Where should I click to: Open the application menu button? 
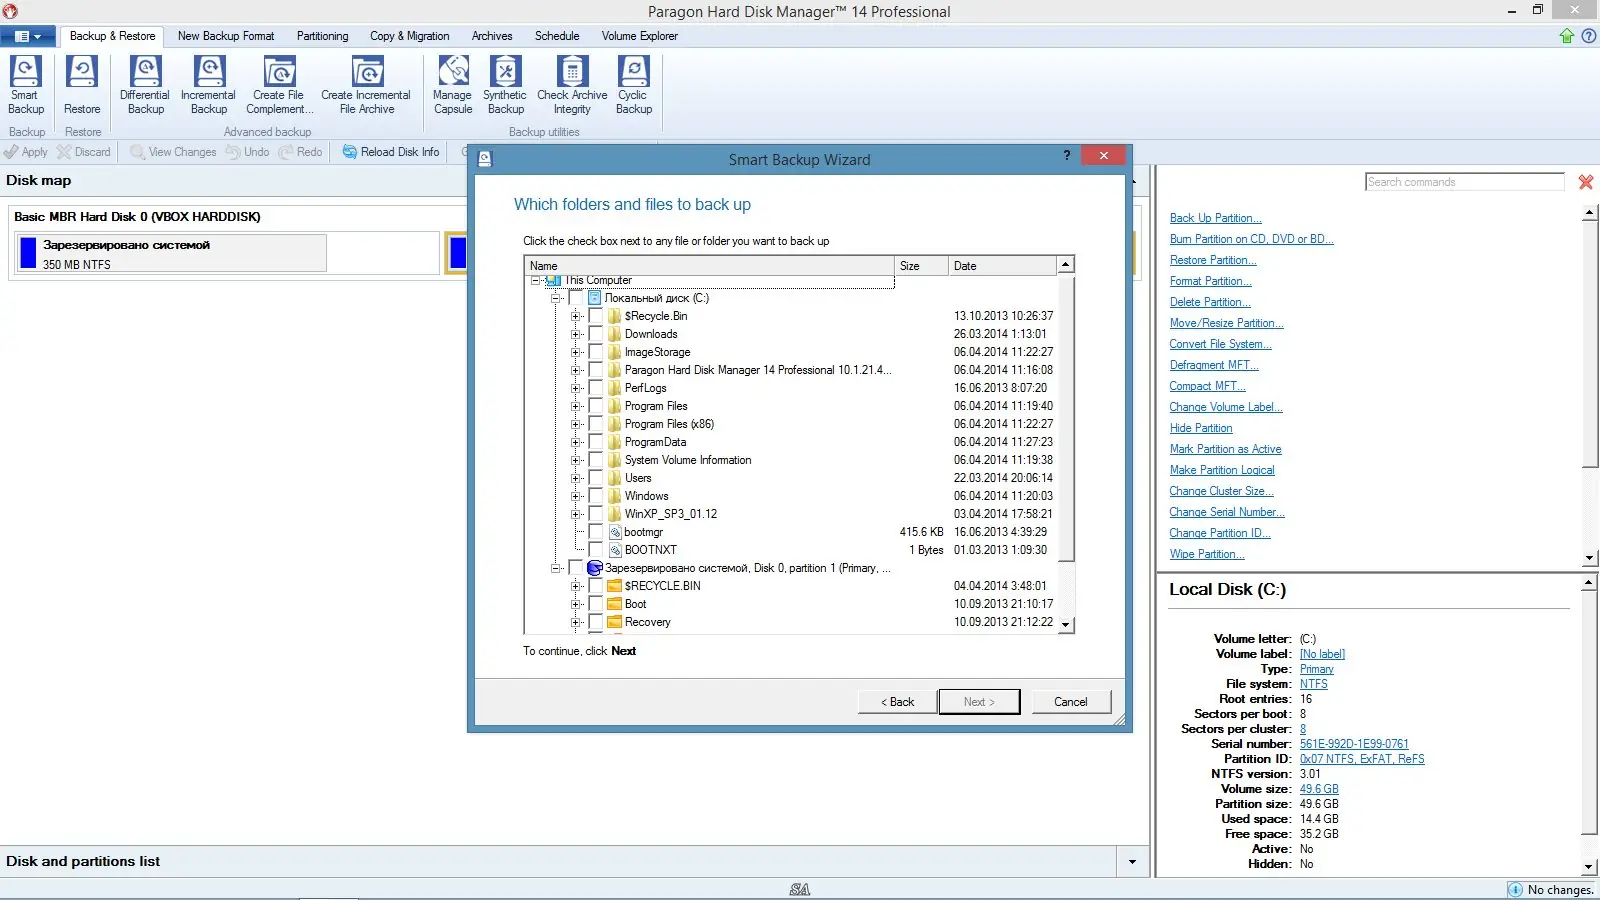(28, 36)
